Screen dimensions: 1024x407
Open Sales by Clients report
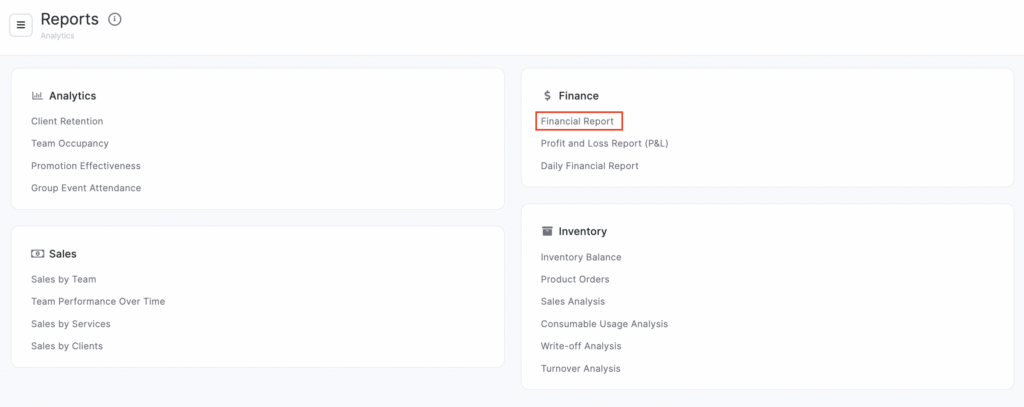coord(67,346)
